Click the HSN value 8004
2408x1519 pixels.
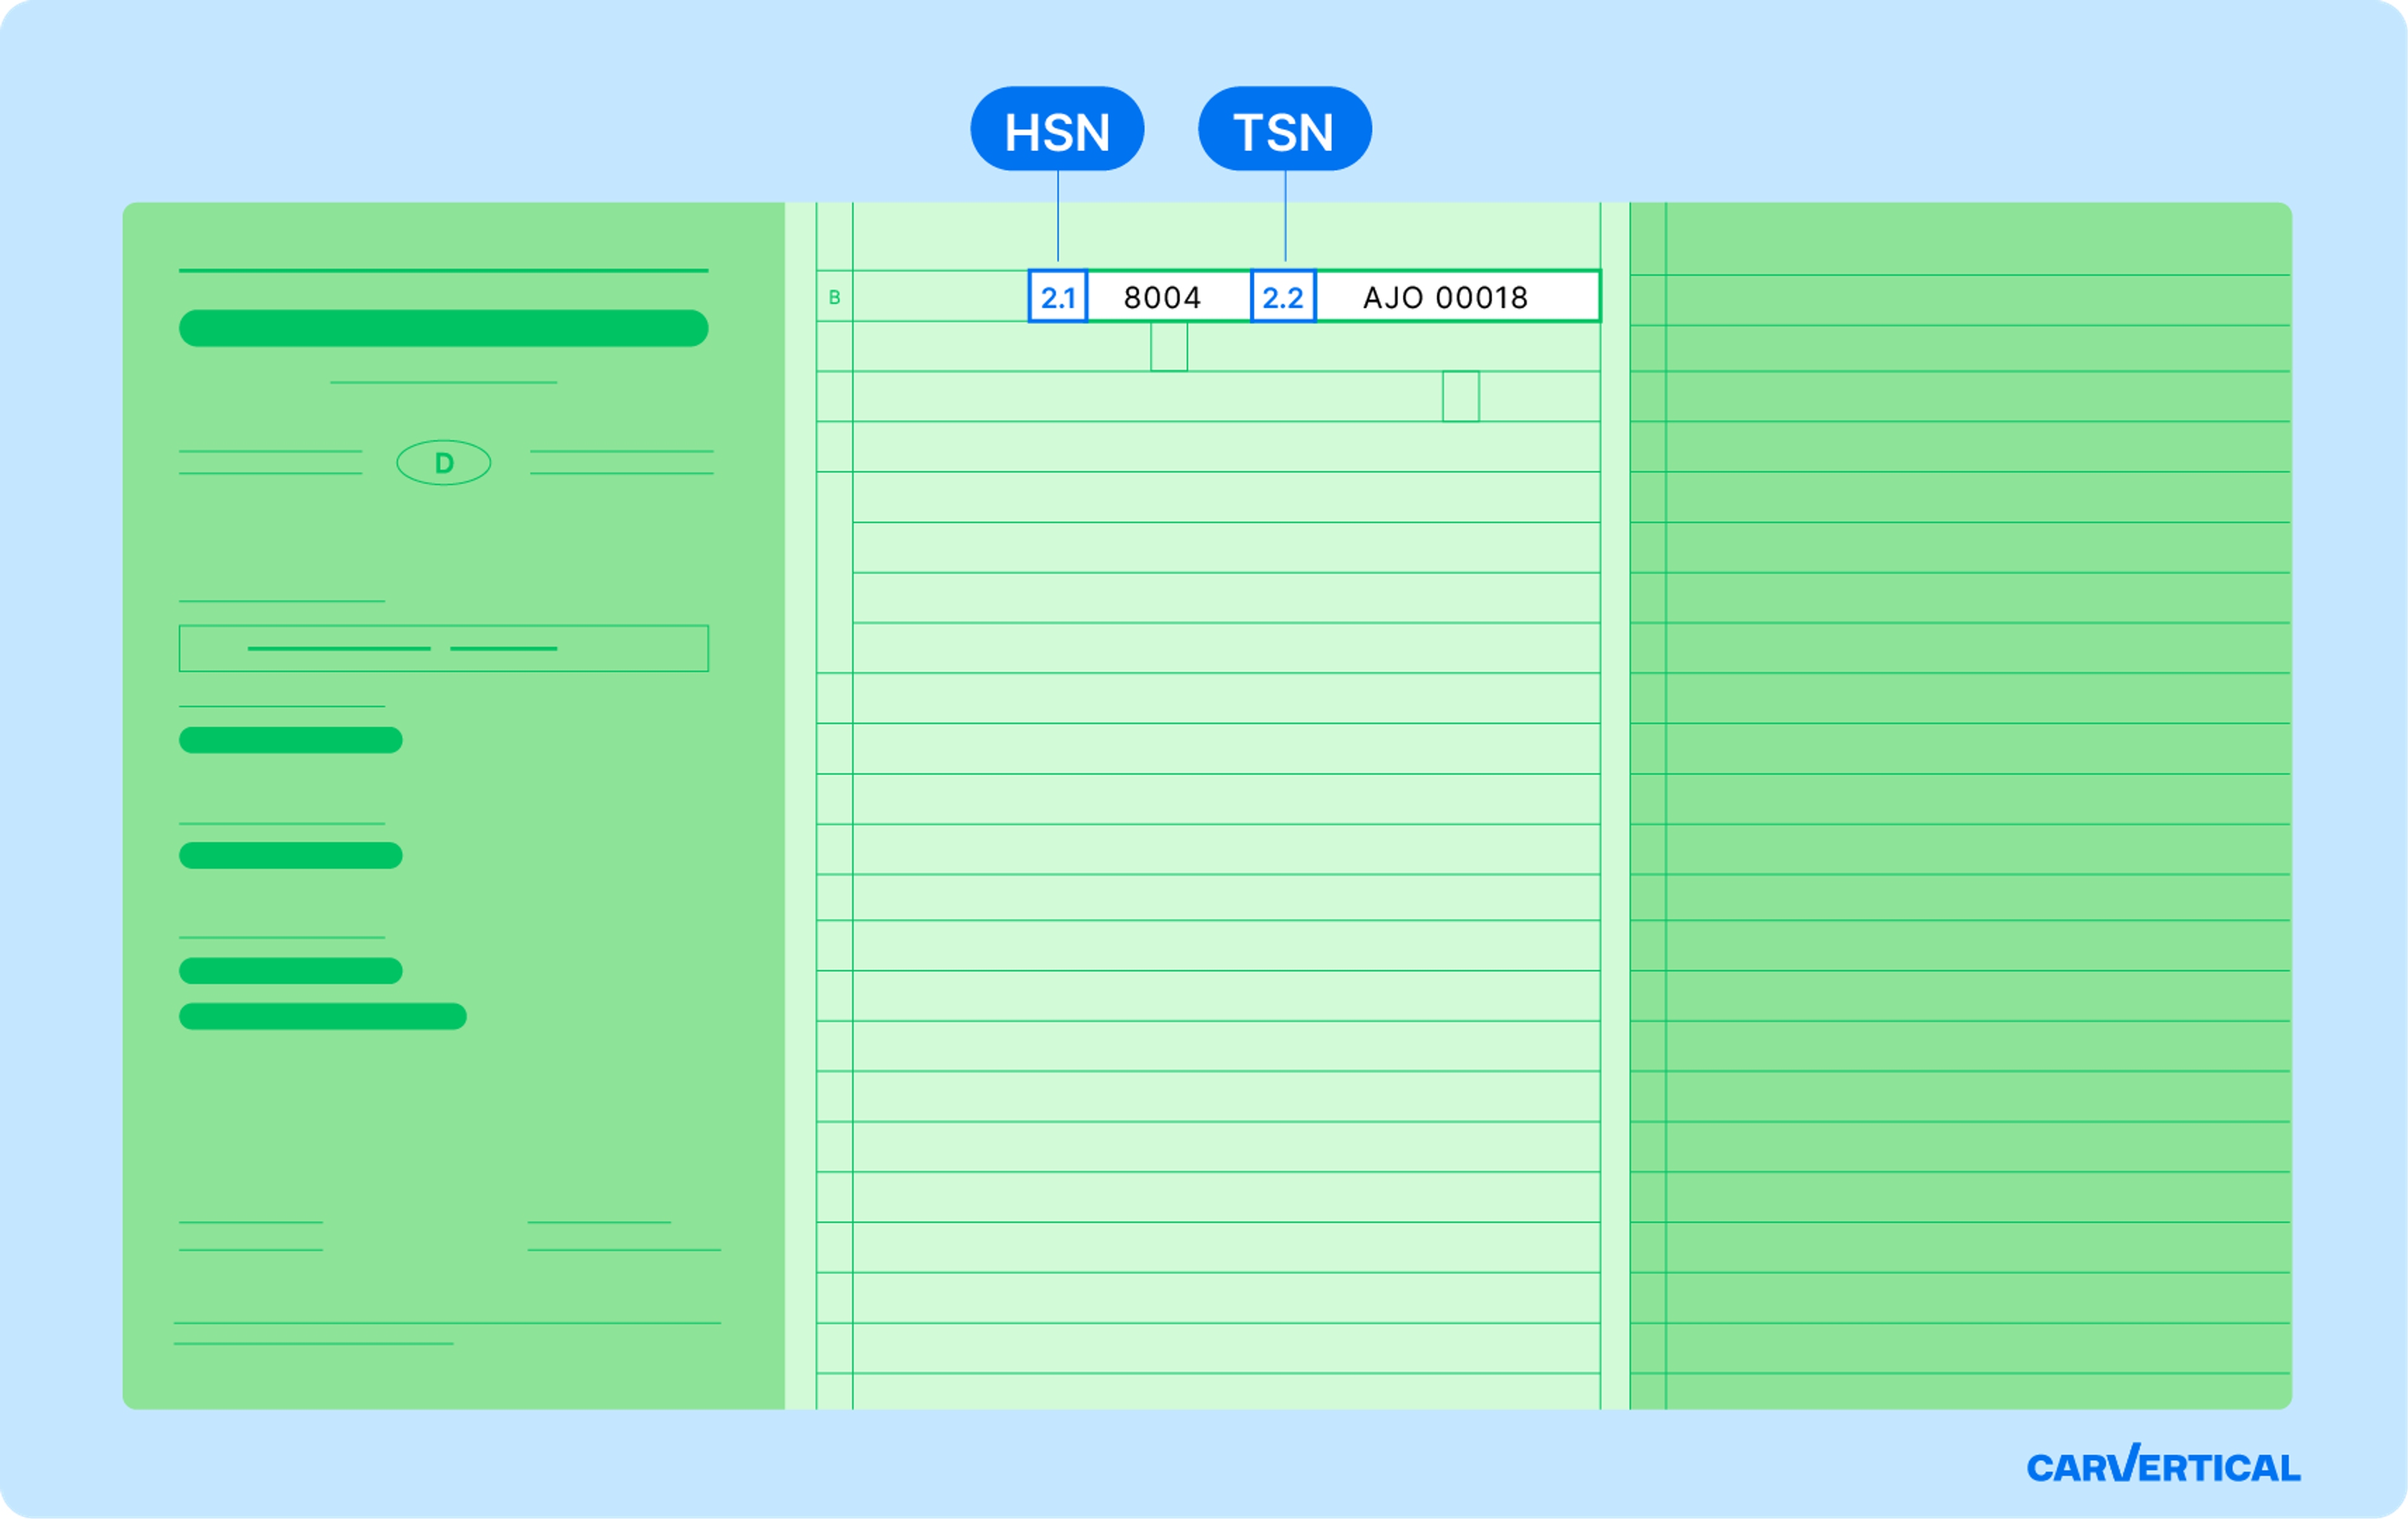tap(1162, 297)
